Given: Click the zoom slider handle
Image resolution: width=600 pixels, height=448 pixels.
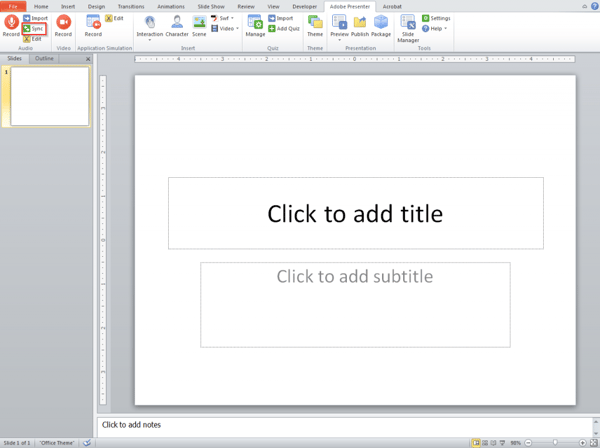Looking at the screenshot, I should 555,443.
